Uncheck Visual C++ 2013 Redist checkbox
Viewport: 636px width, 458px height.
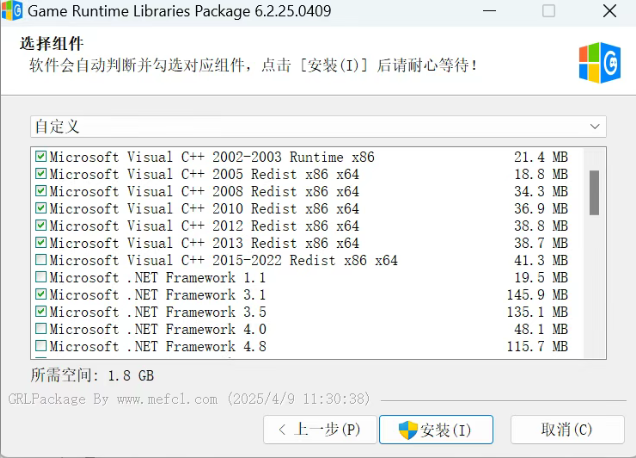(41, 243)
